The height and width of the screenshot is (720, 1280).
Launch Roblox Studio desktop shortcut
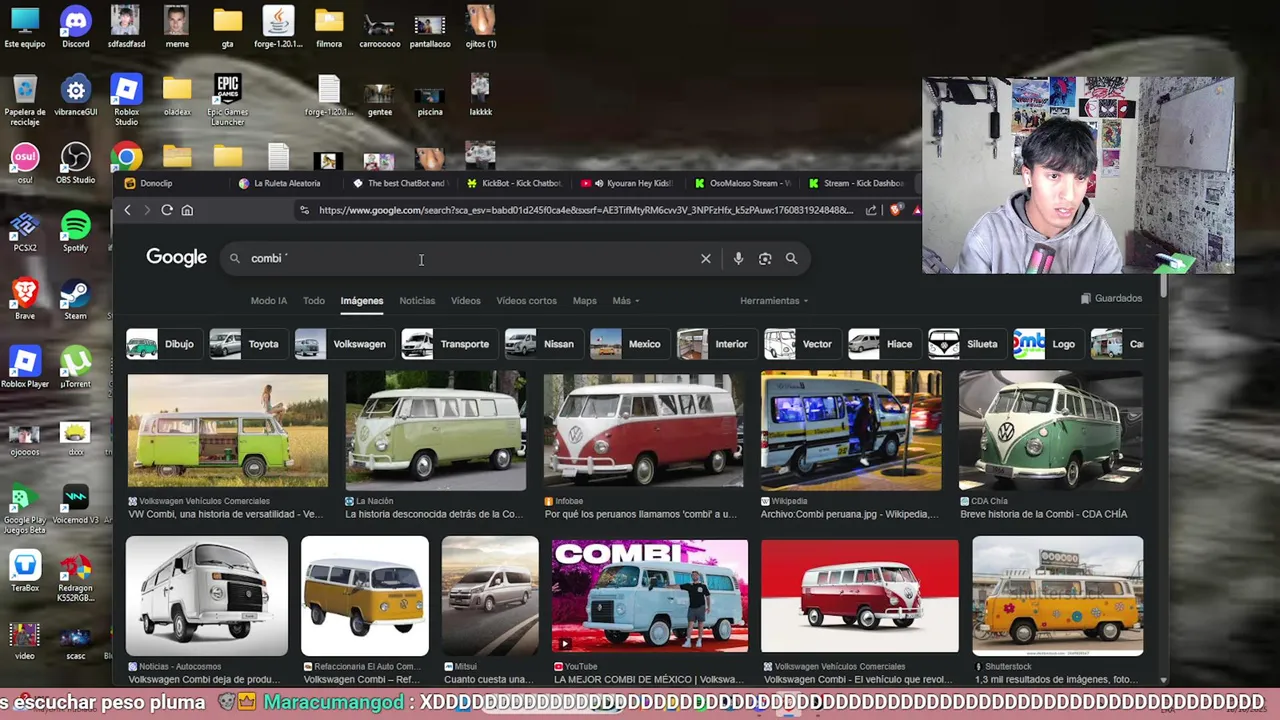(126, 100)
